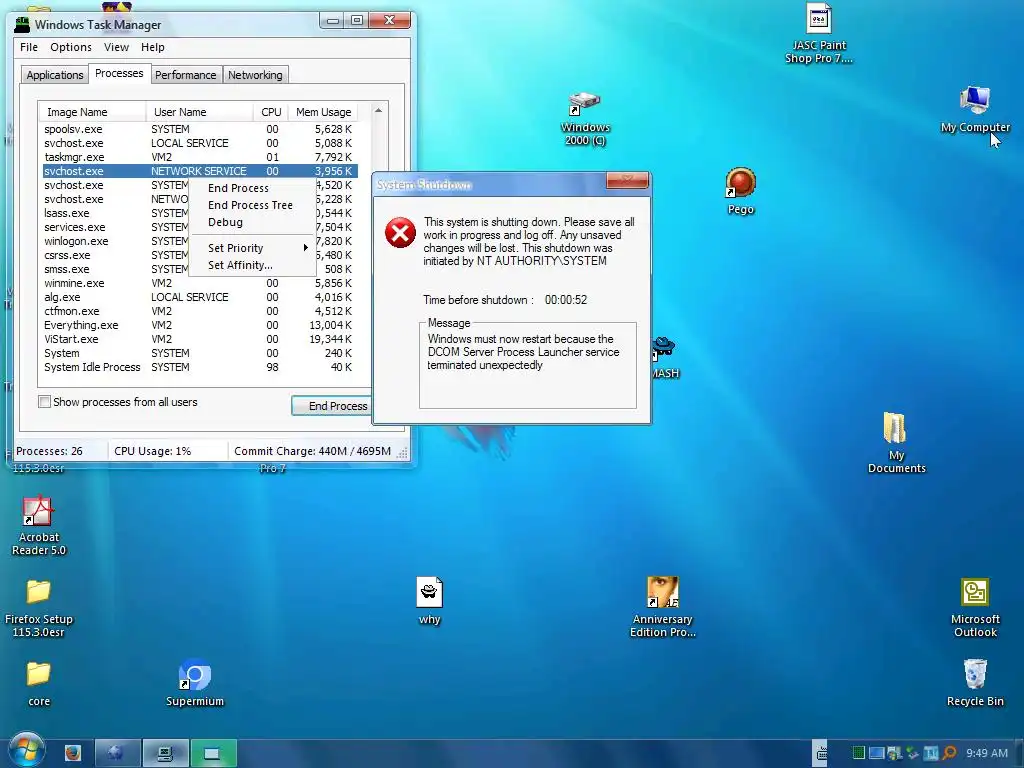Open the File menu in Task Manager
1024x768 pixels.
[x=29, y=47]
